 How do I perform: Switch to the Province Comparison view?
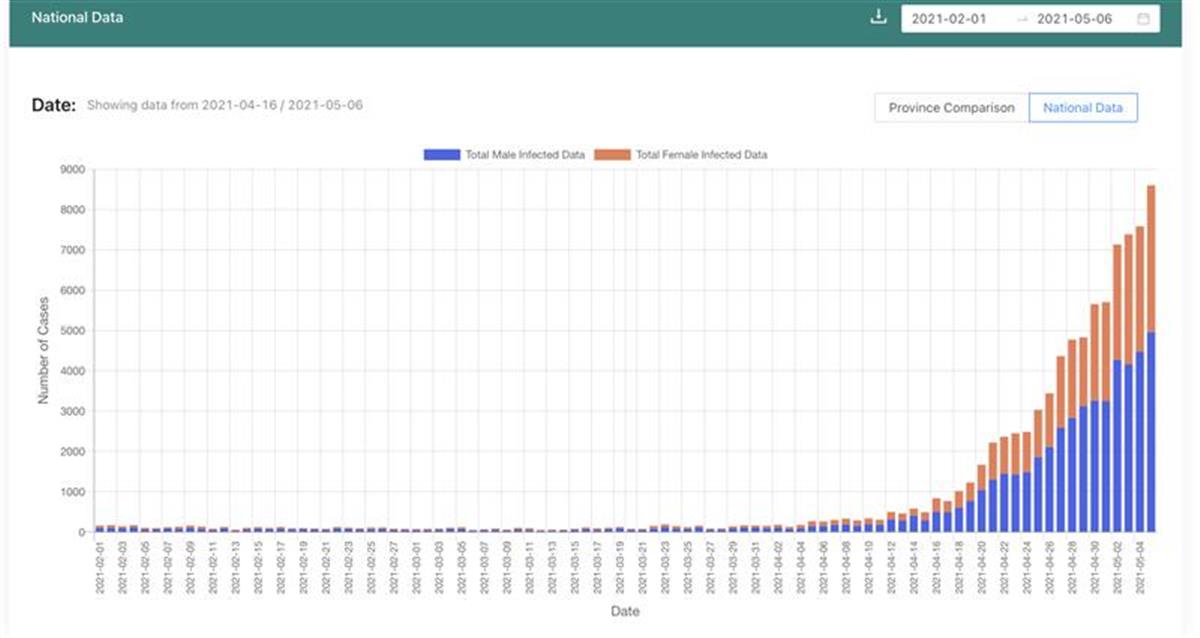[x=951, y=108]
